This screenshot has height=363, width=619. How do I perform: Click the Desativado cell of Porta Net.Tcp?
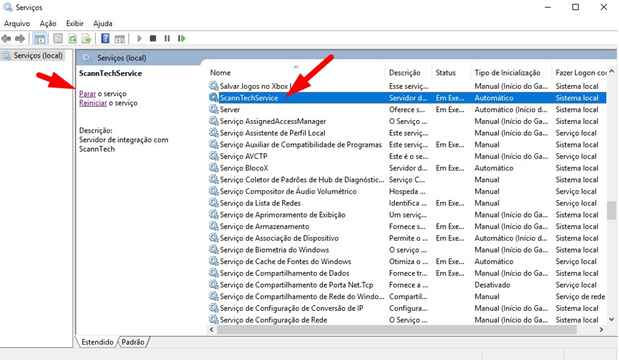[492, 285]
